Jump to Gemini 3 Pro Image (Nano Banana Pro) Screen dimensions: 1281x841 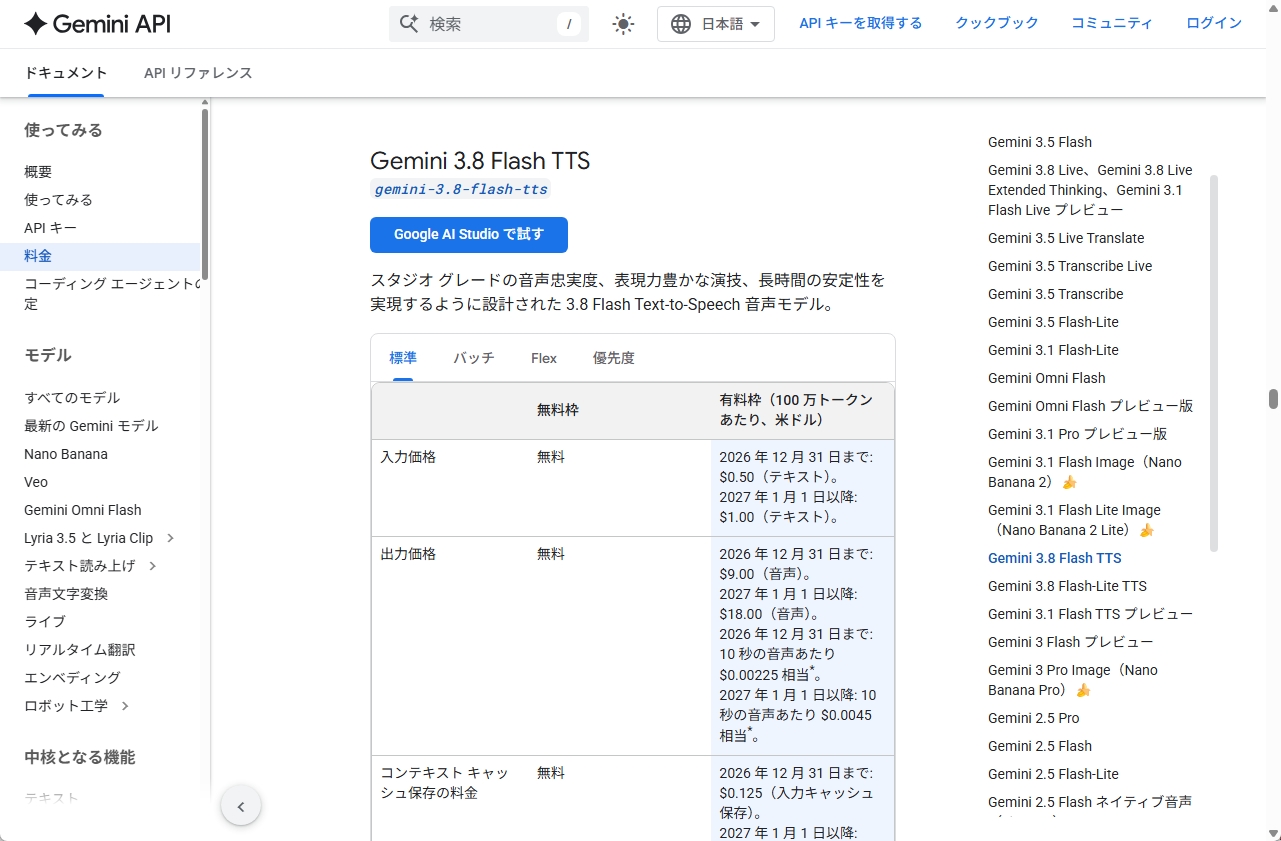pos(1073,680)
